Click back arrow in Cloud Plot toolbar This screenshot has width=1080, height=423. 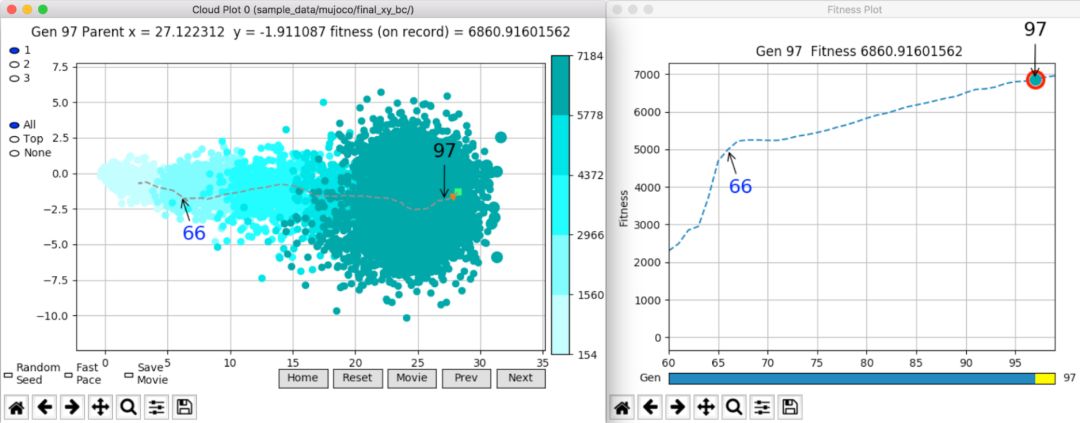point(45,407)
